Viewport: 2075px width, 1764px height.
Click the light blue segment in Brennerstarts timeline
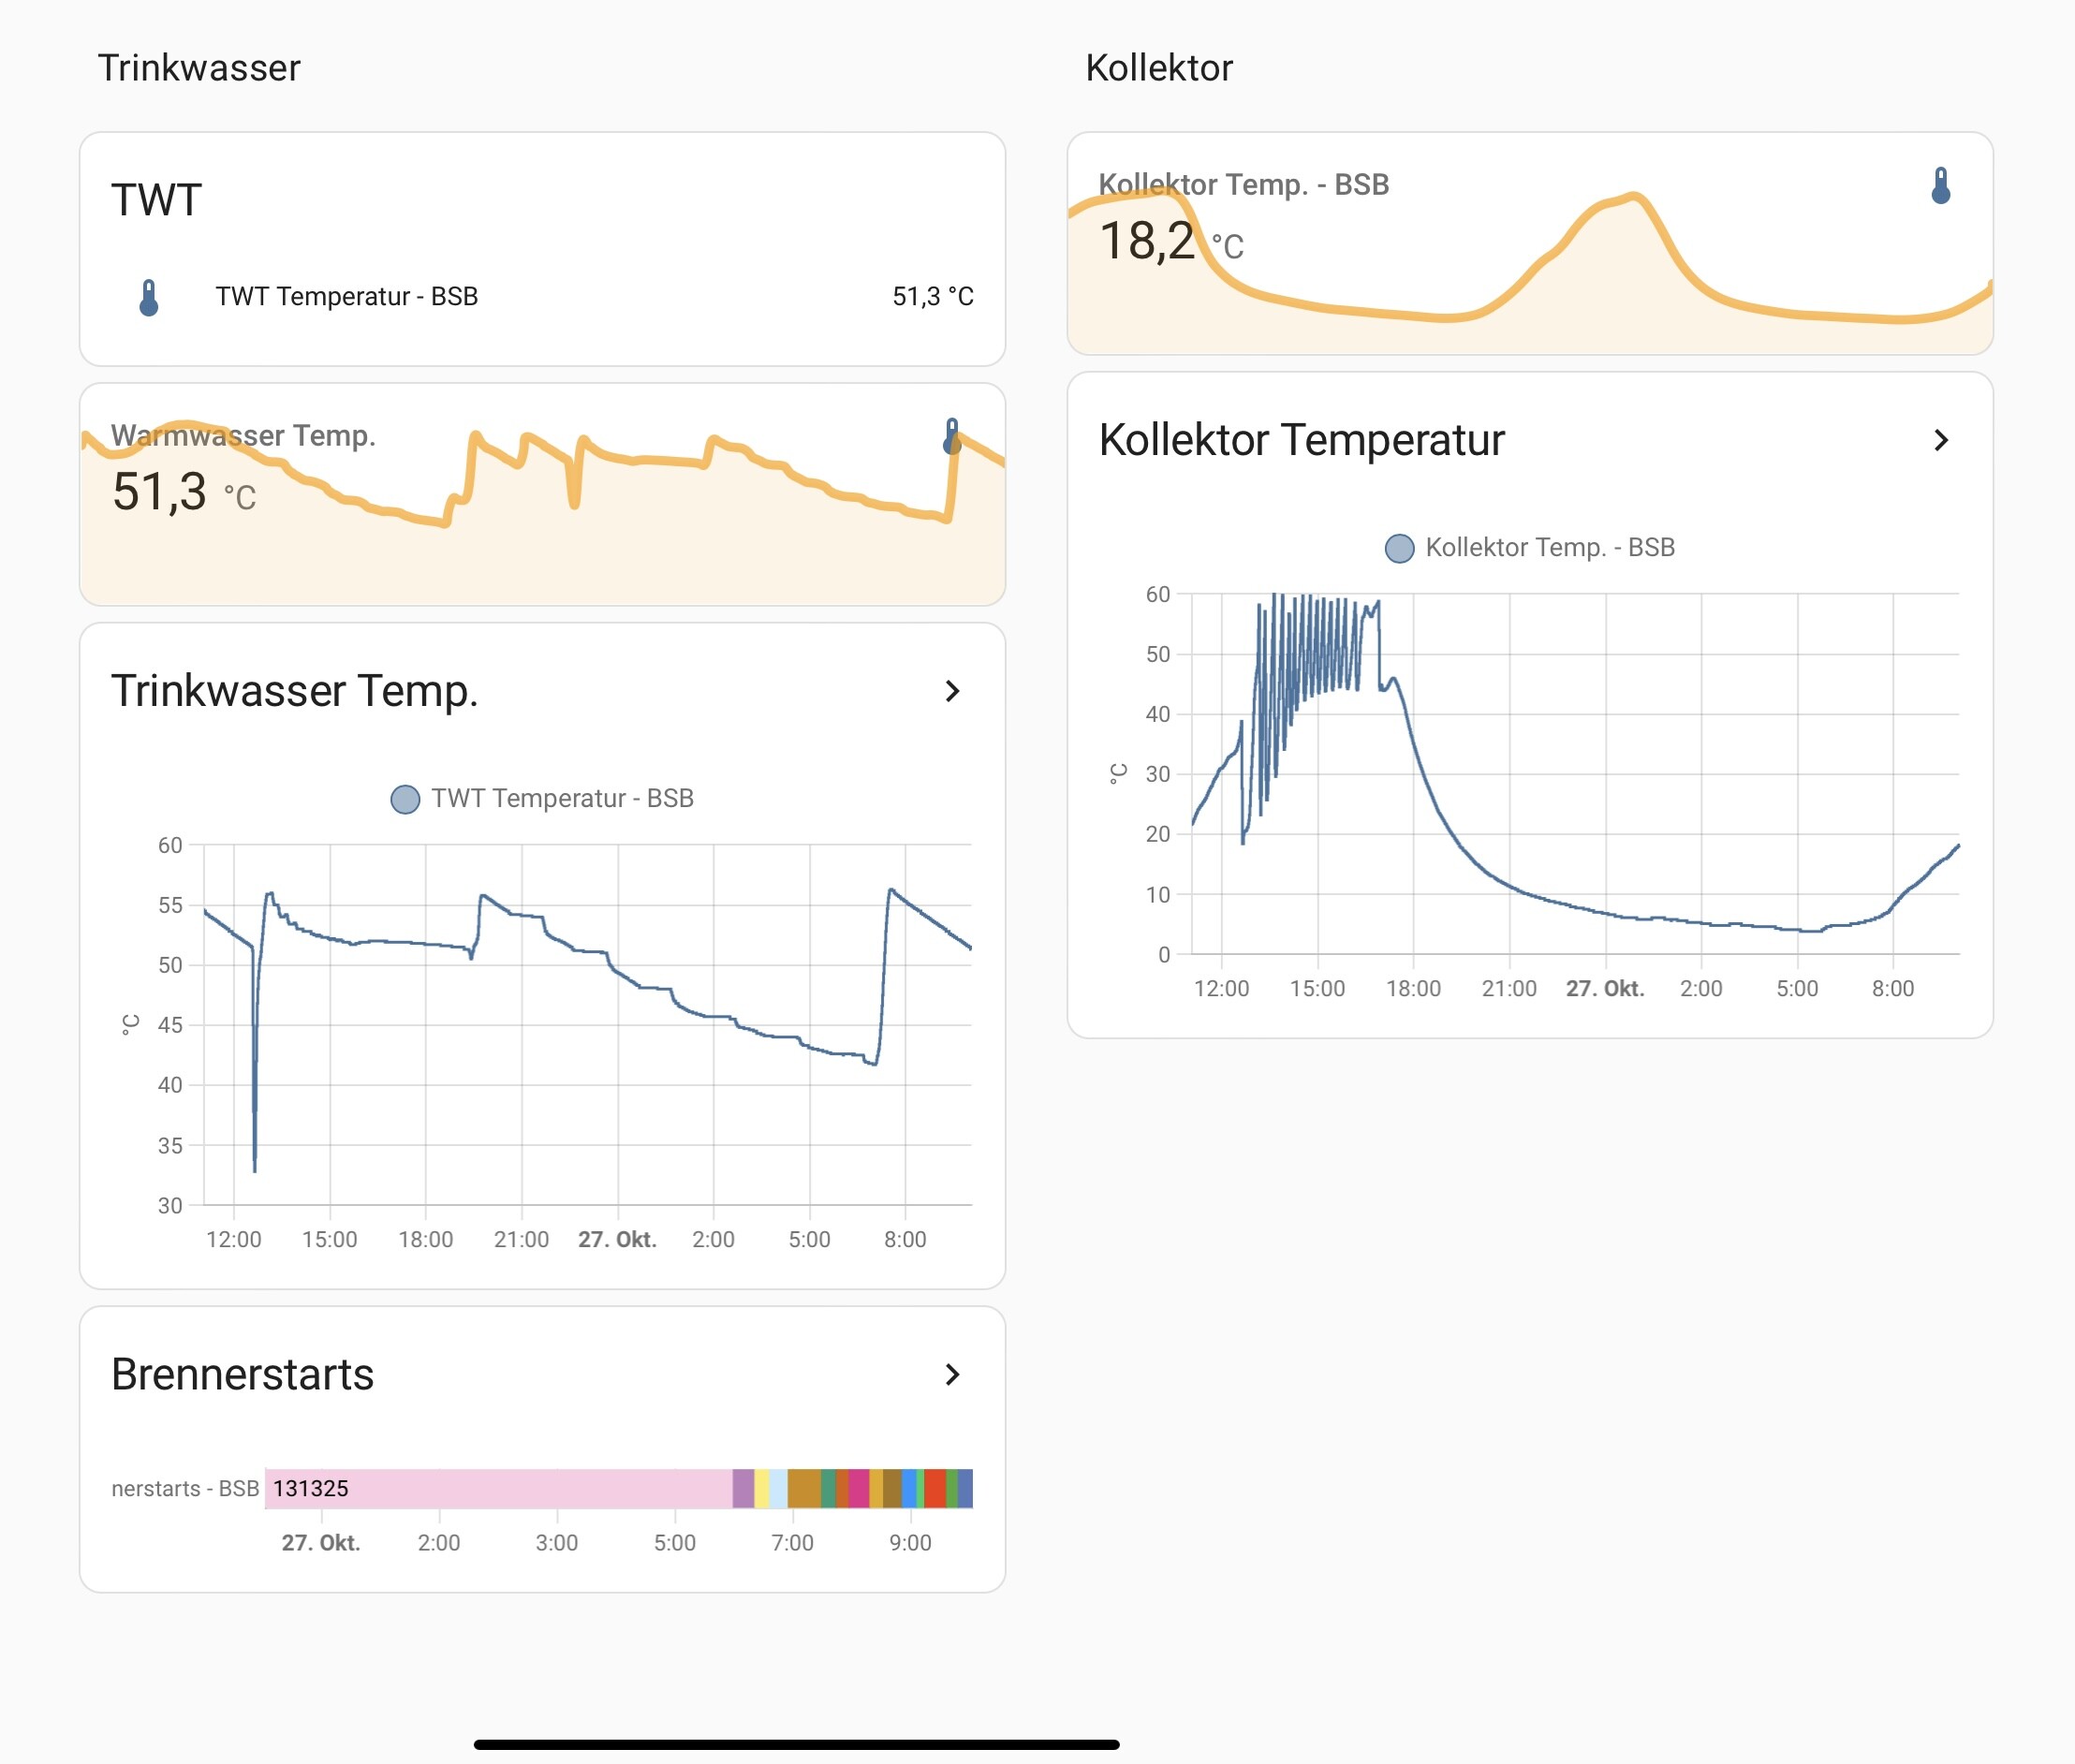tap(778, 1488)
